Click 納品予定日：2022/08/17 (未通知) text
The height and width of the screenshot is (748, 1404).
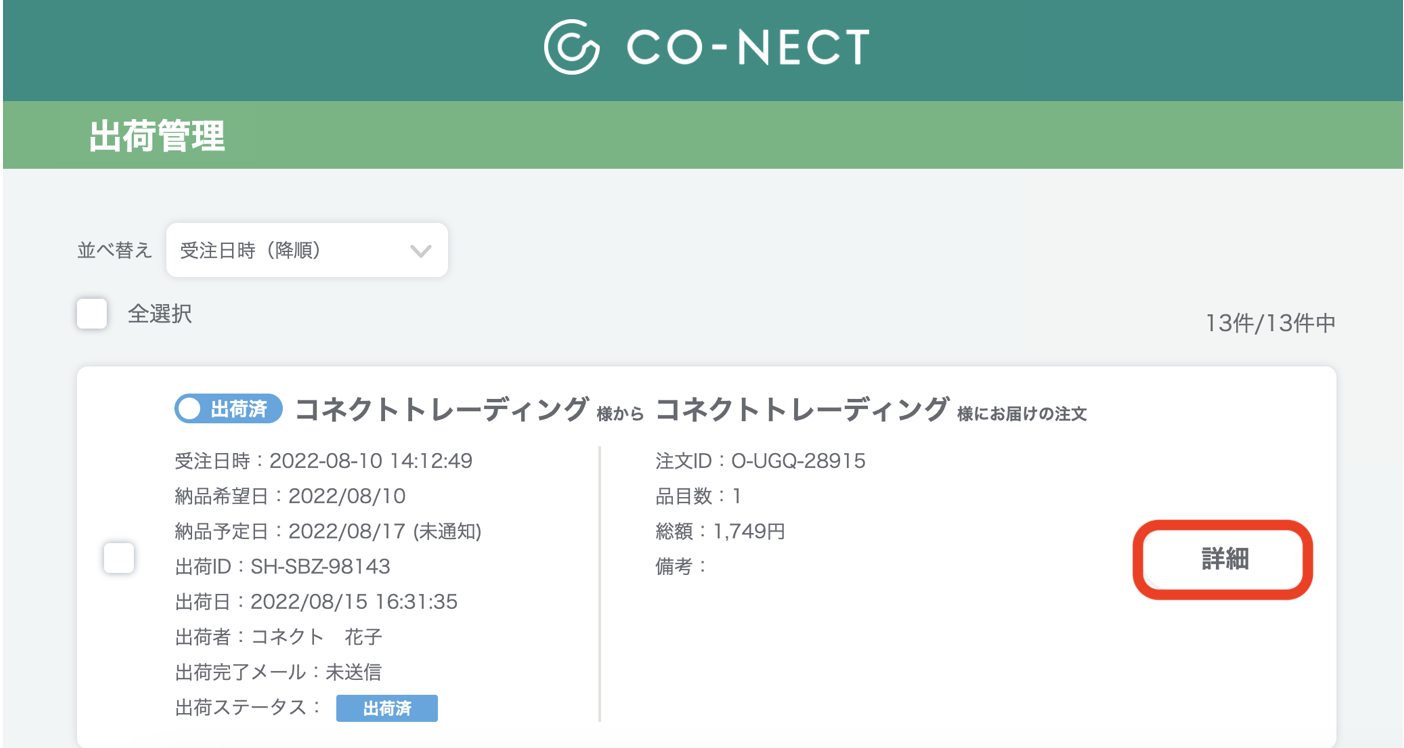(x=329, y=531)
